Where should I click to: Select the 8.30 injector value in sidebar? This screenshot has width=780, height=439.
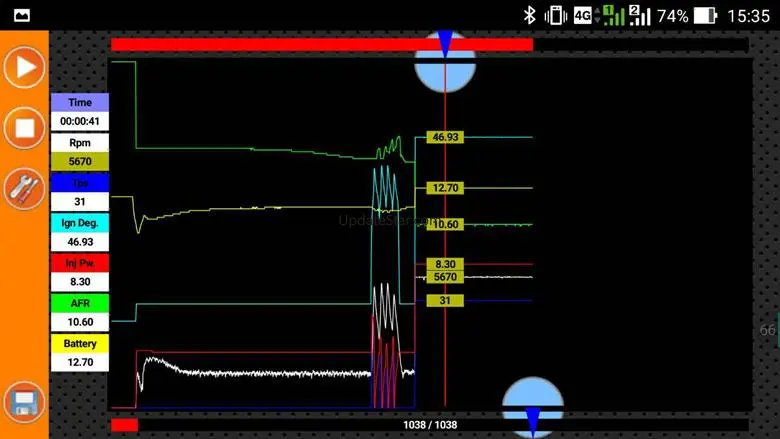(80, 282)
